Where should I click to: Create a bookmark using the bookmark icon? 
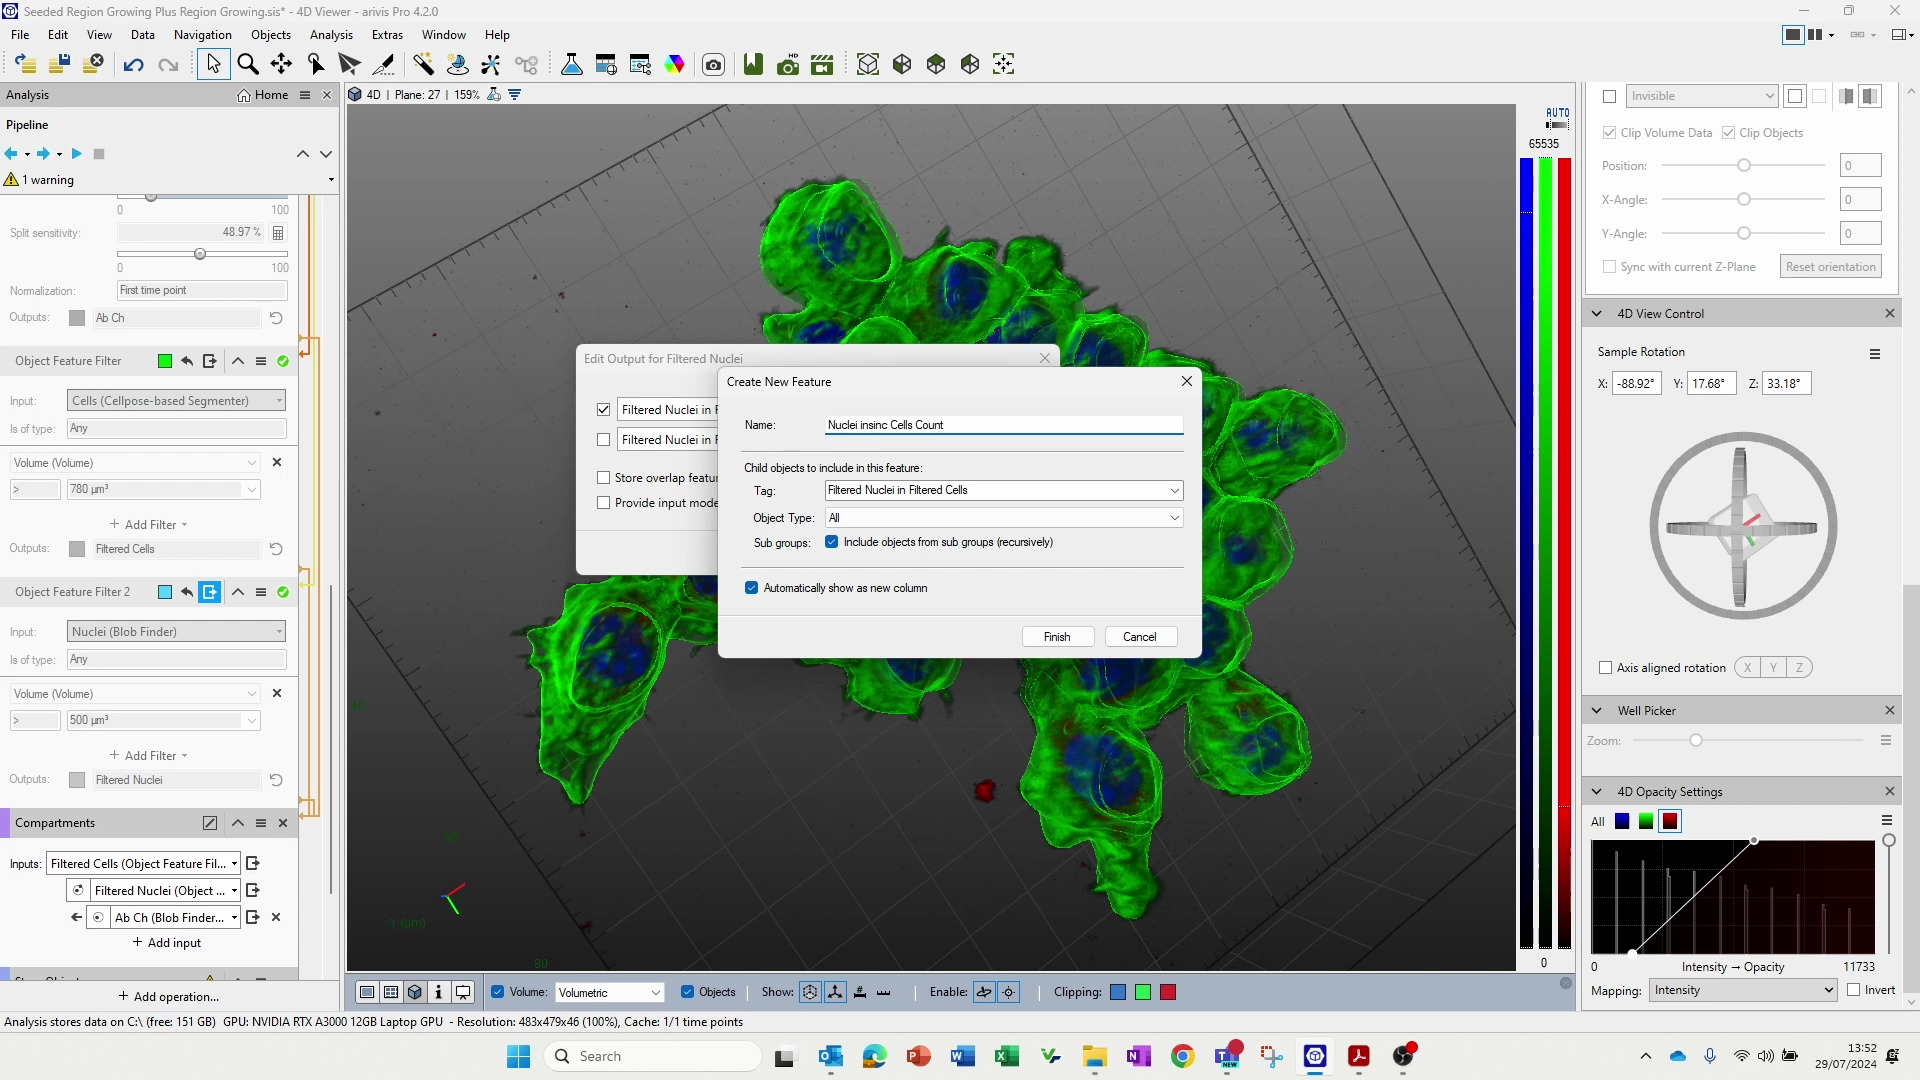pyautogui.click(x=753, y=64)
